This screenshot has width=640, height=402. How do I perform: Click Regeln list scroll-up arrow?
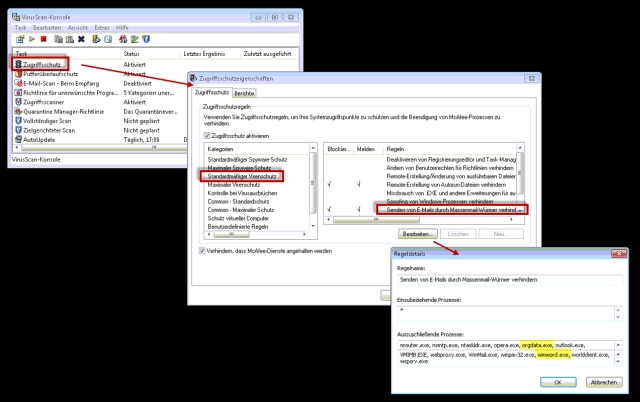[x=520, y=148]
